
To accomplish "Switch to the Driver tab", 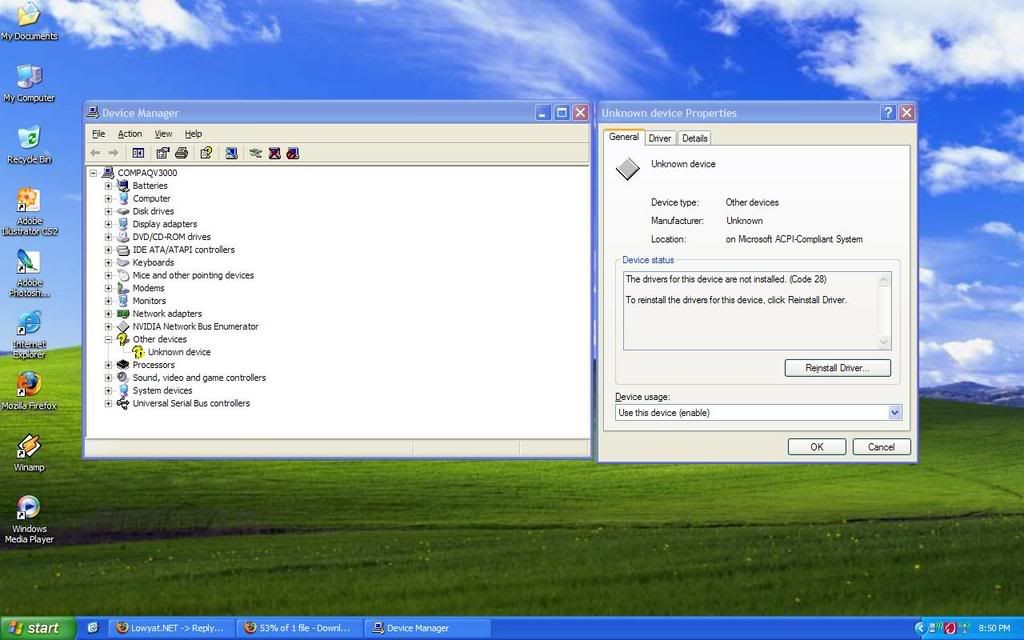I will 660,137.
